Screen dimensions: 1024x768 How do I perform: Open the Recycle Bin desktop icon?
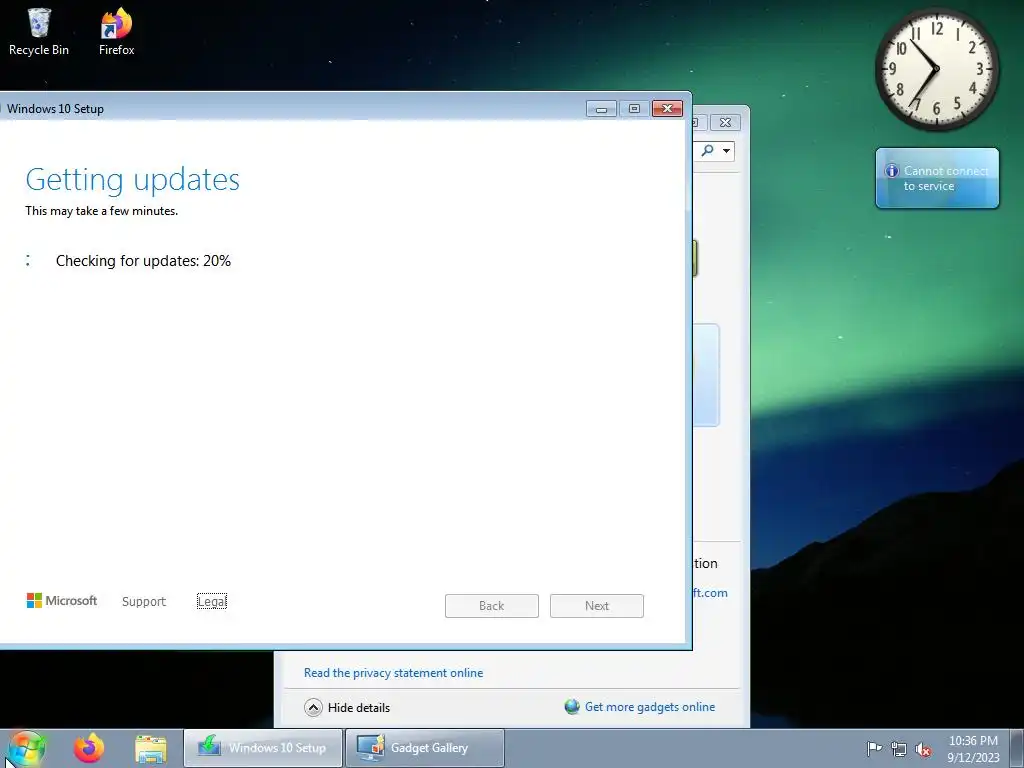tap(39, 32)
